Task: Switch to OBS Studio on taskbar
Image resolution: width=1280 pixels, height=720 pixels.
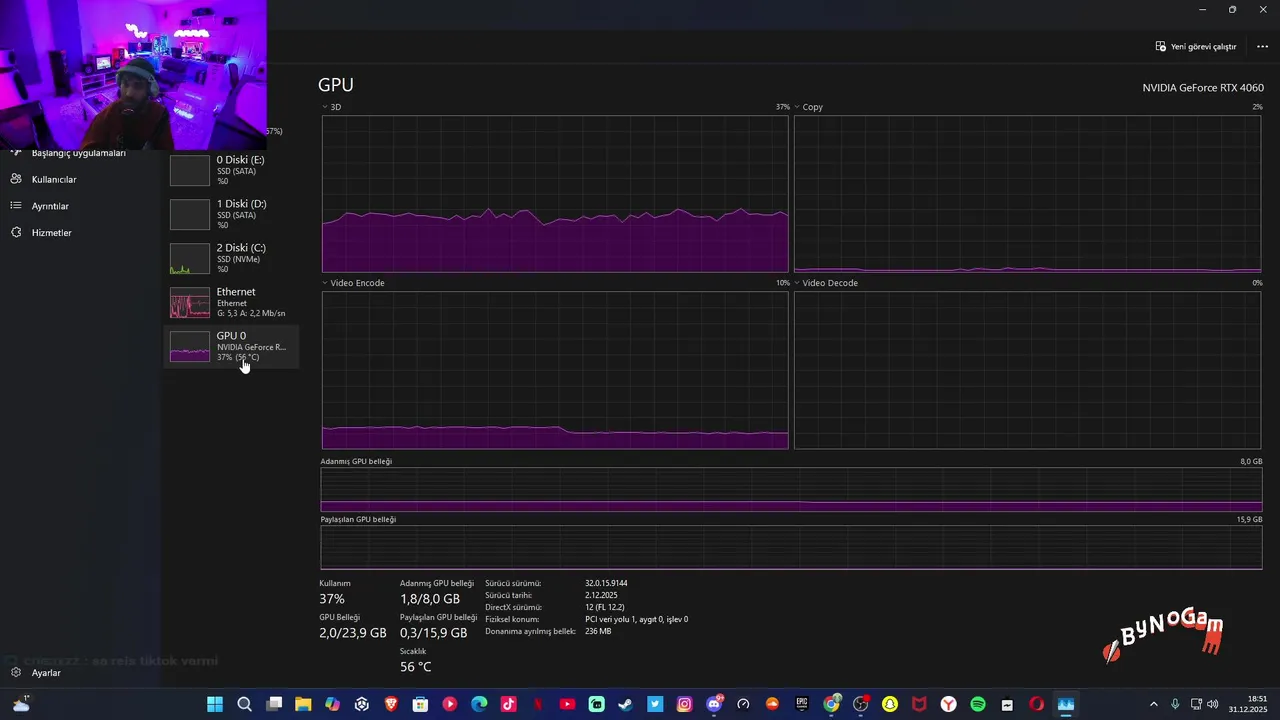Action: click(860, 704)
